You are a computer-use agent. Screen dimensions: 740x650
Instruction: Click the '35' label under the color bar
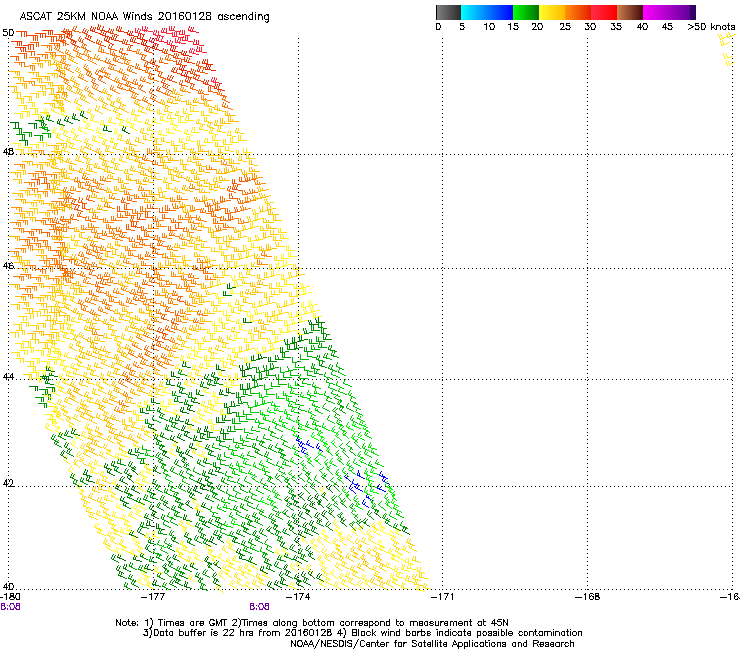(x=616, y=27)
